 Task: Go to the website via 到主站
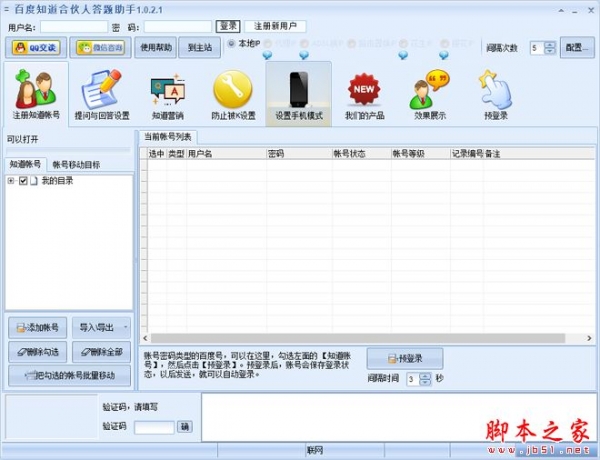point(200,47)
